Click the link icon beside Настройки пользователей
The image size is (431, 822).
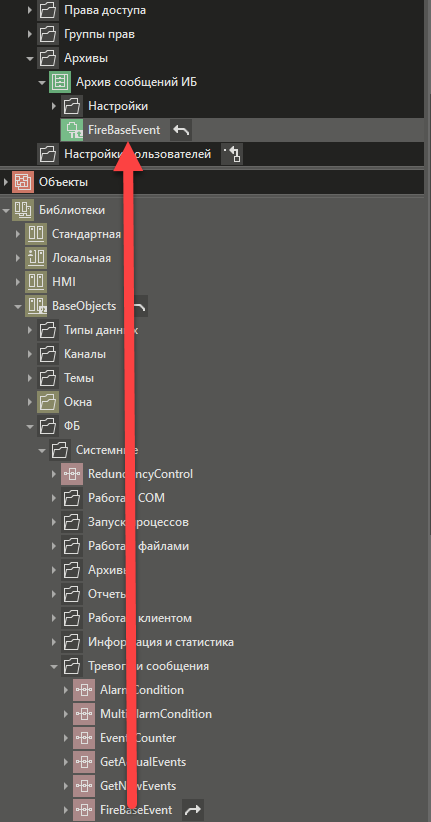tap(231, 154)
